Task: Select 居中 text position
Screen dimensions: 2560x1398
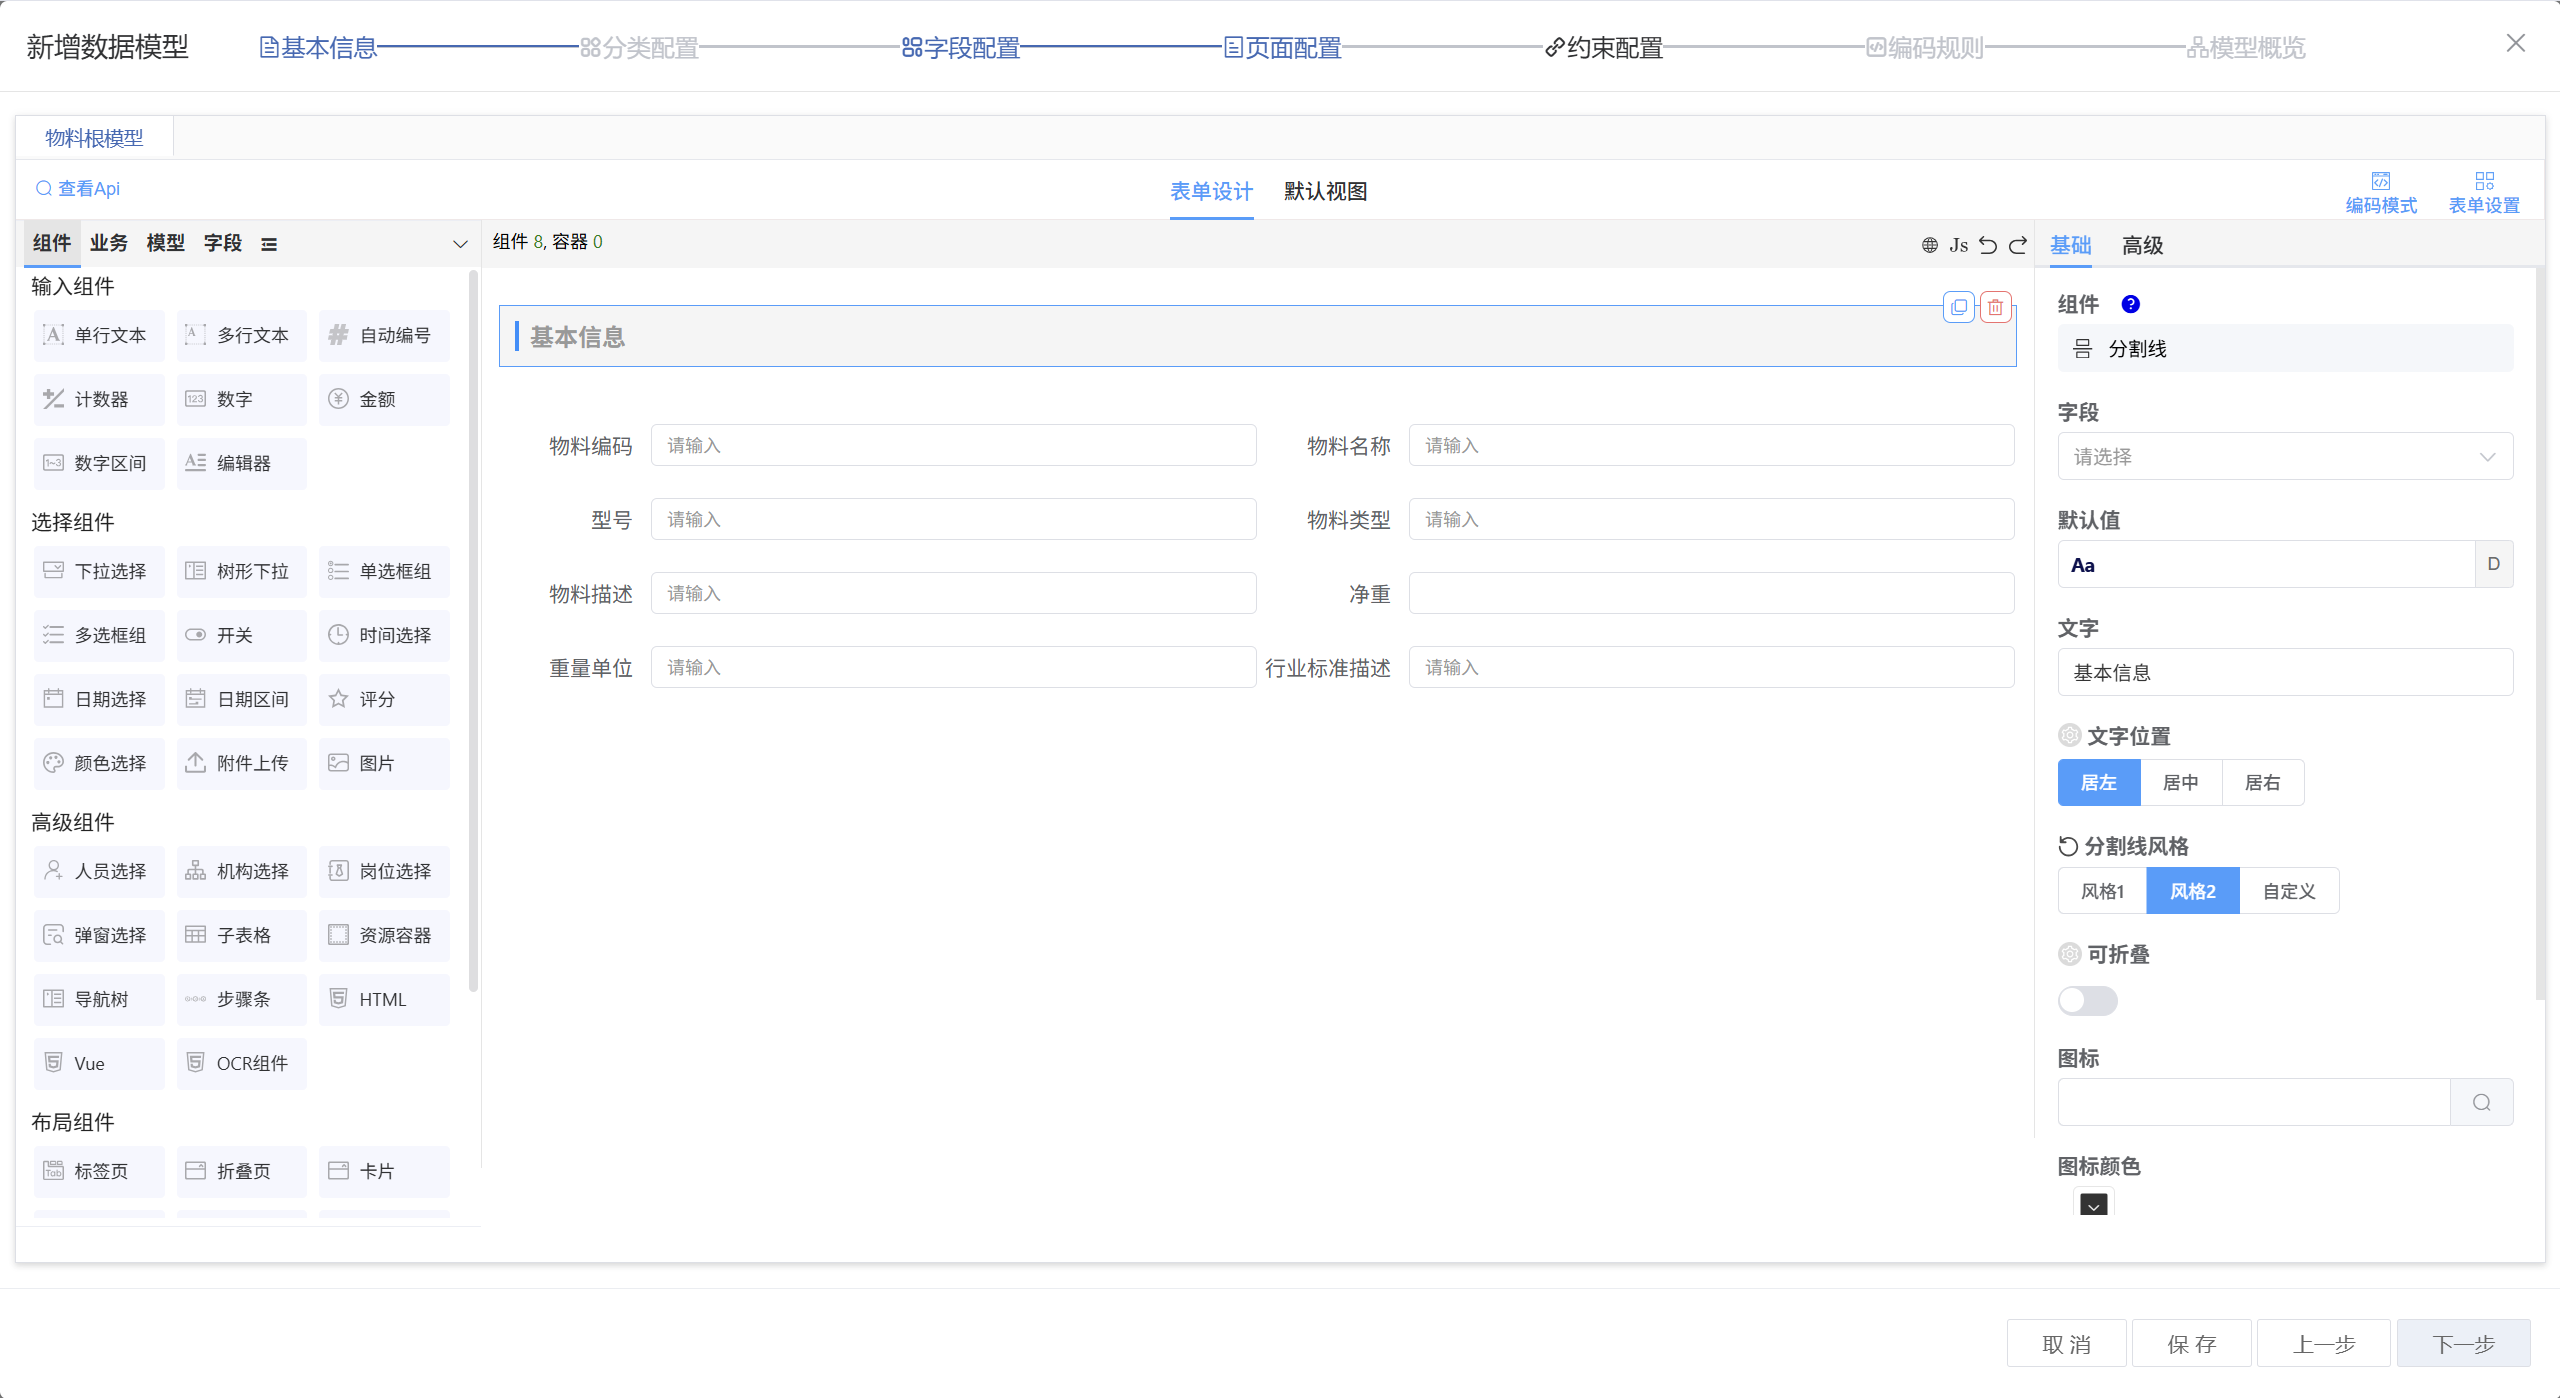Action: tap(2181, 782)
